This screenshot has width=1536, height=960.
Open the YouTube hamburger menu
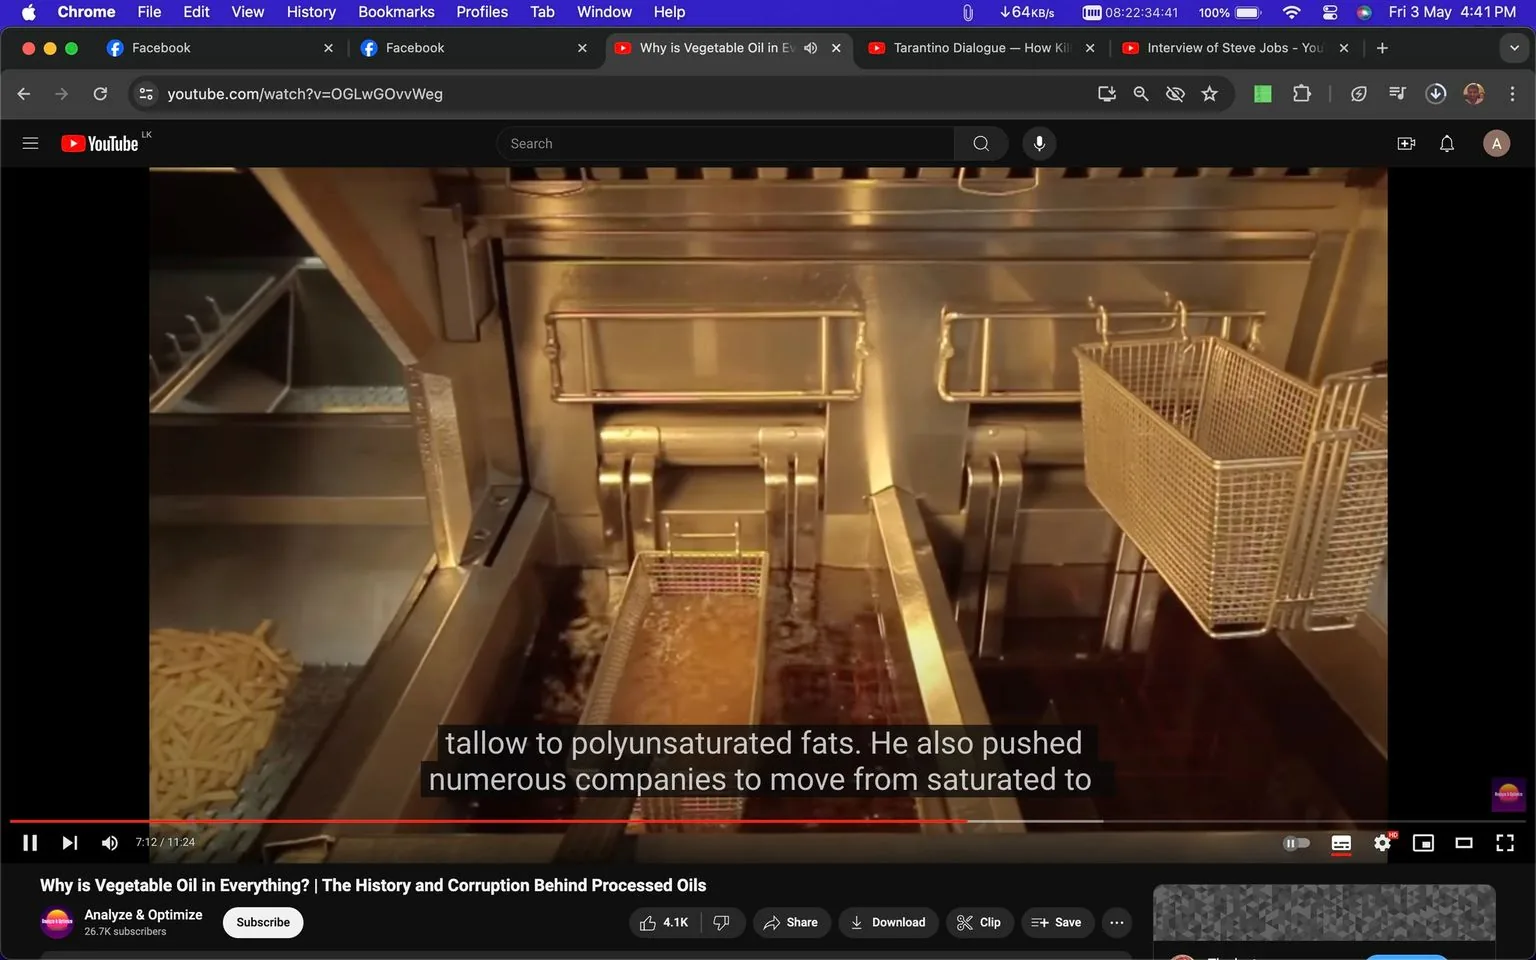pos(30,143)
